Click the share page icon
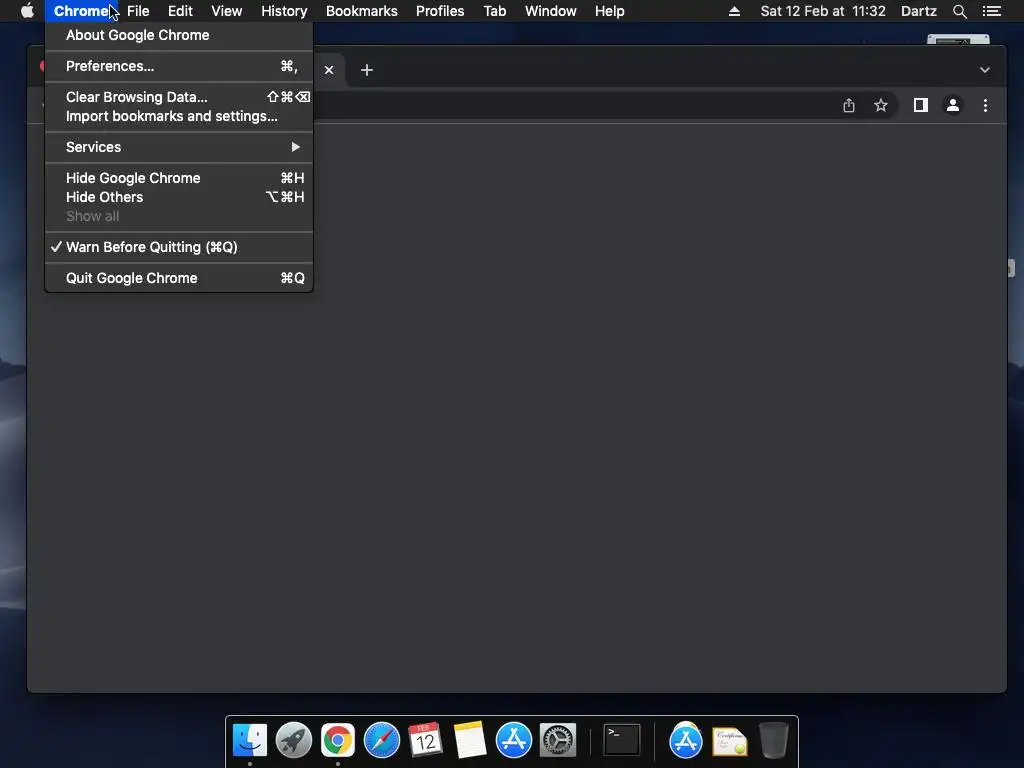Image resolution: width=1024 pixels, height=768 pixels. pyautogui.click(x=848, y=105)
